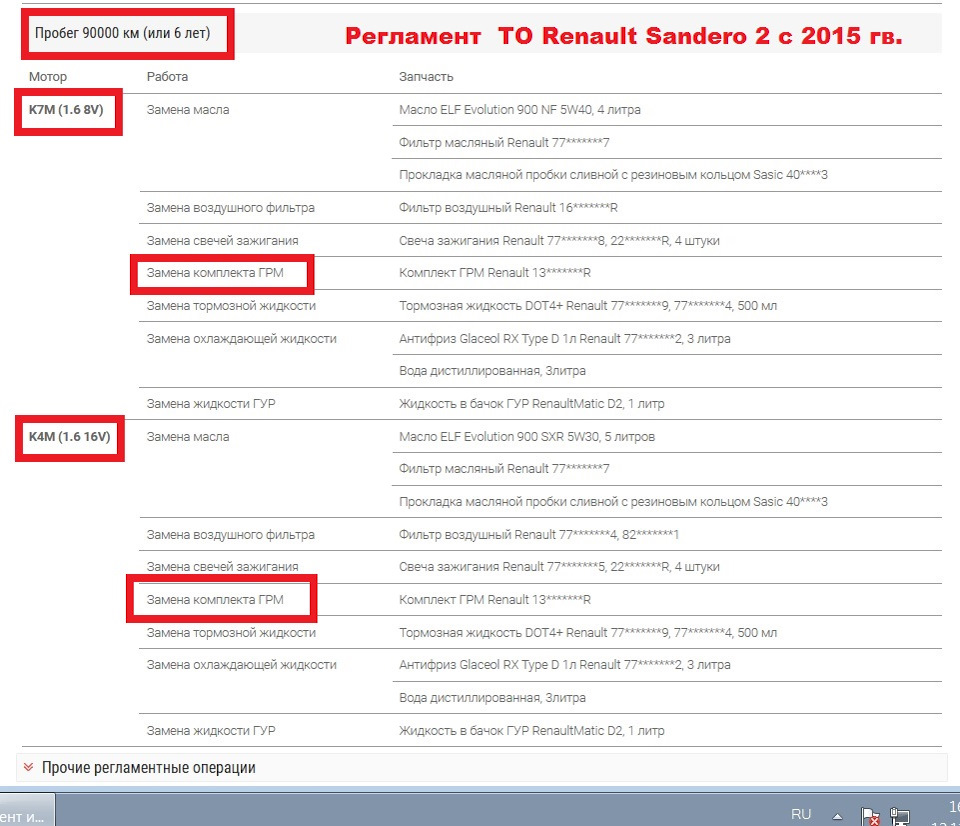Show hidden tray icons with the up arrow
The width and height of the screenshot is (960, 826).
837,816
